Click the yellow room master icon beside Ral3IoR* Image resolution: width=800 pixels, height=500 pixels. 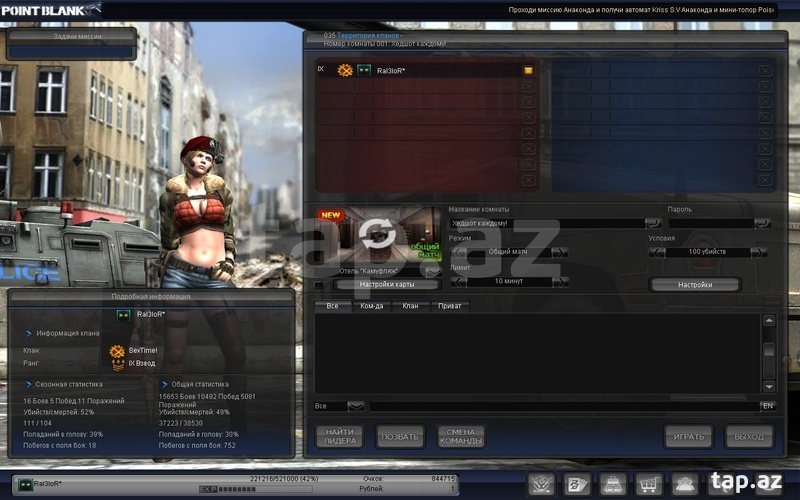pos(528,70)
